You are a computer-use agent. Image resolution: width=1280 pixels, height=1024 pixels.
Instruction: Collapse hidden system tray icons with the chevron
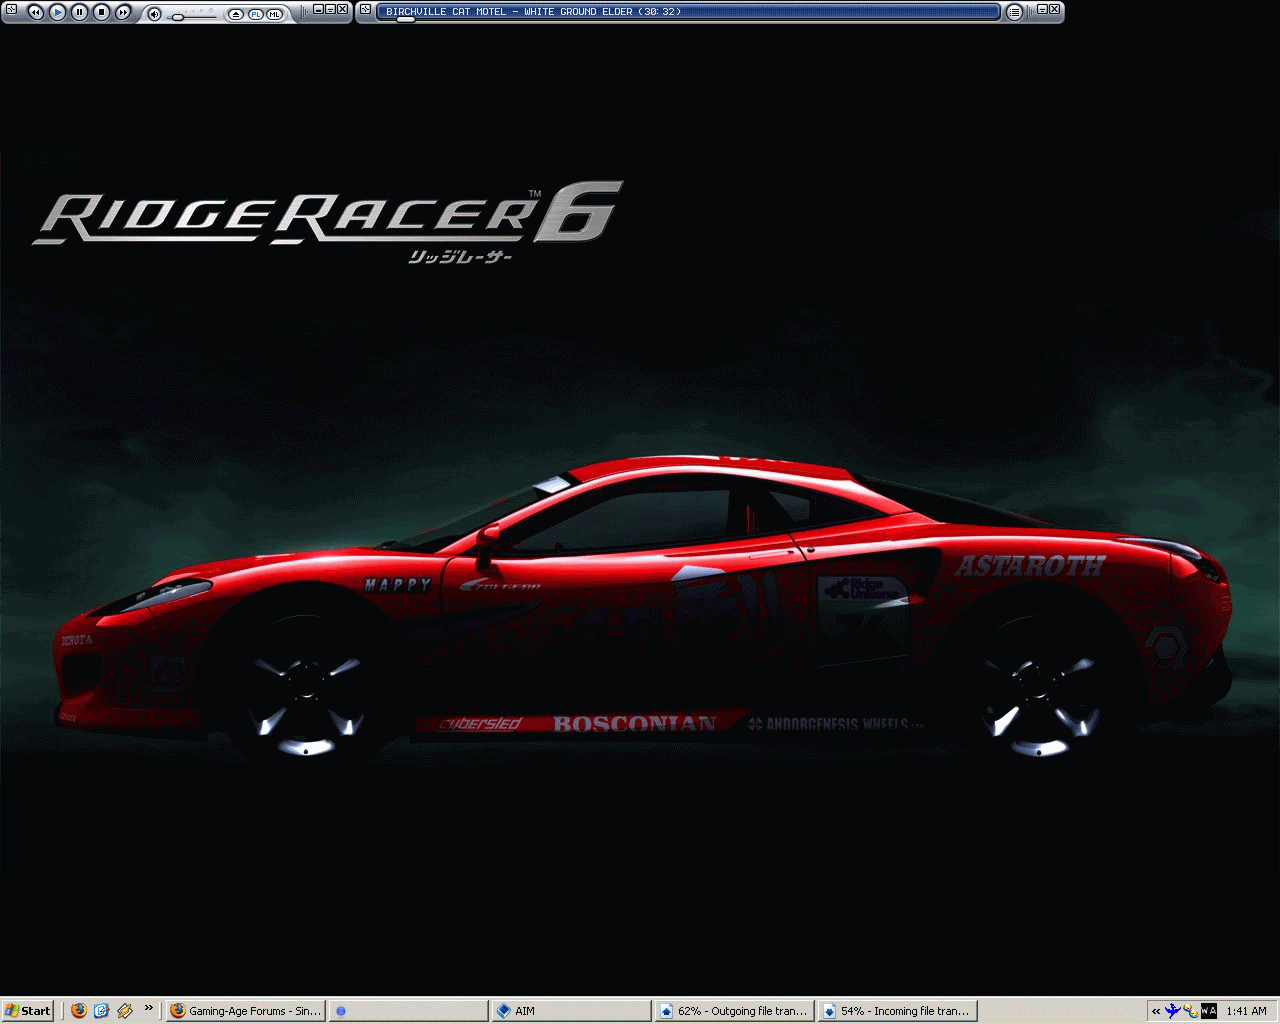(x=1154, y=1010)
